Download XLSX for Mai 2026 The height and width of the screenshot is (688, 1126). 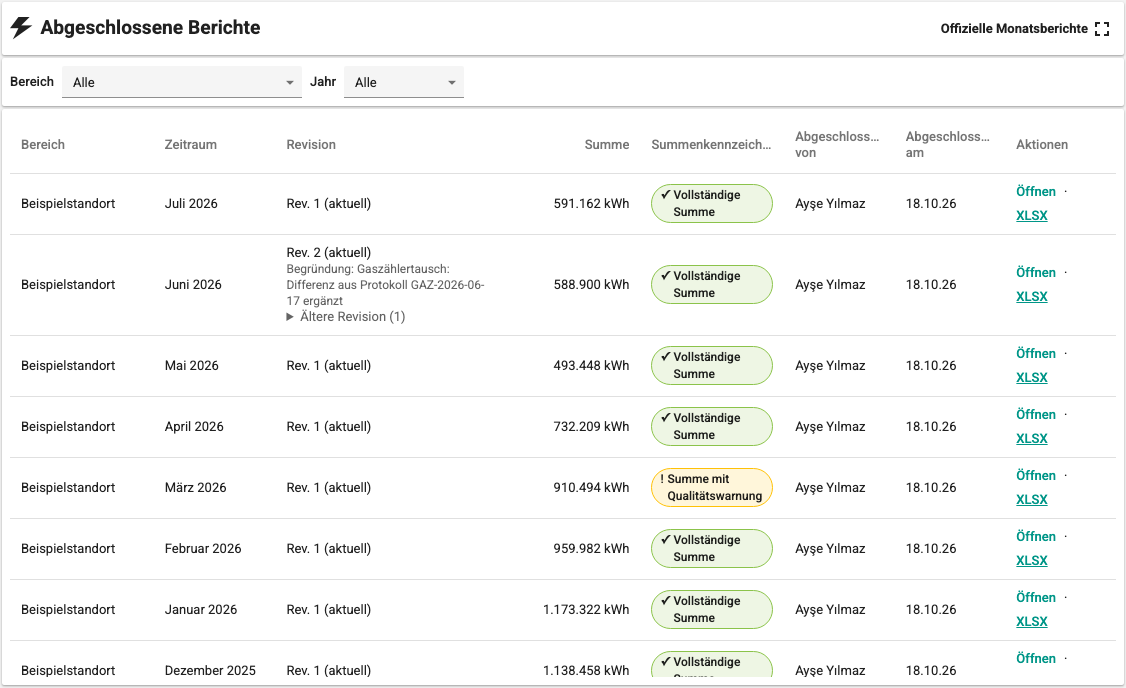[x=1031, y=378]
